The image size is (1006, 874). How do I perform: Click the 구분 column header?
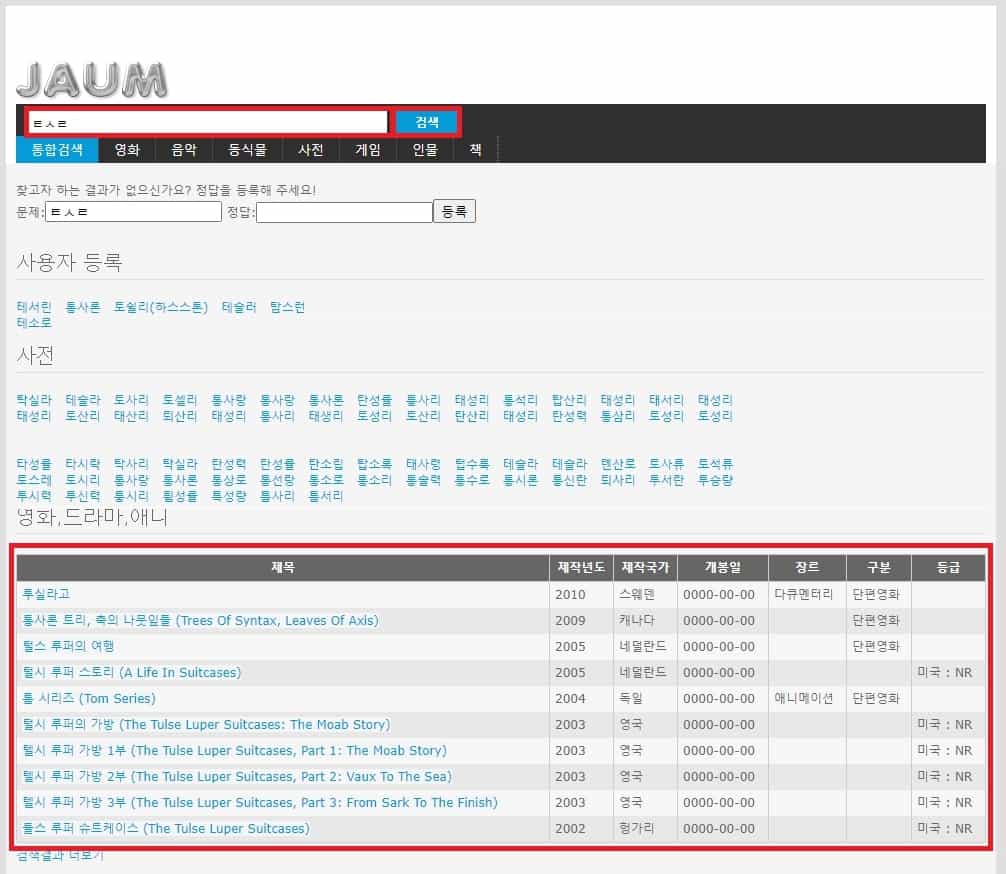878,567
